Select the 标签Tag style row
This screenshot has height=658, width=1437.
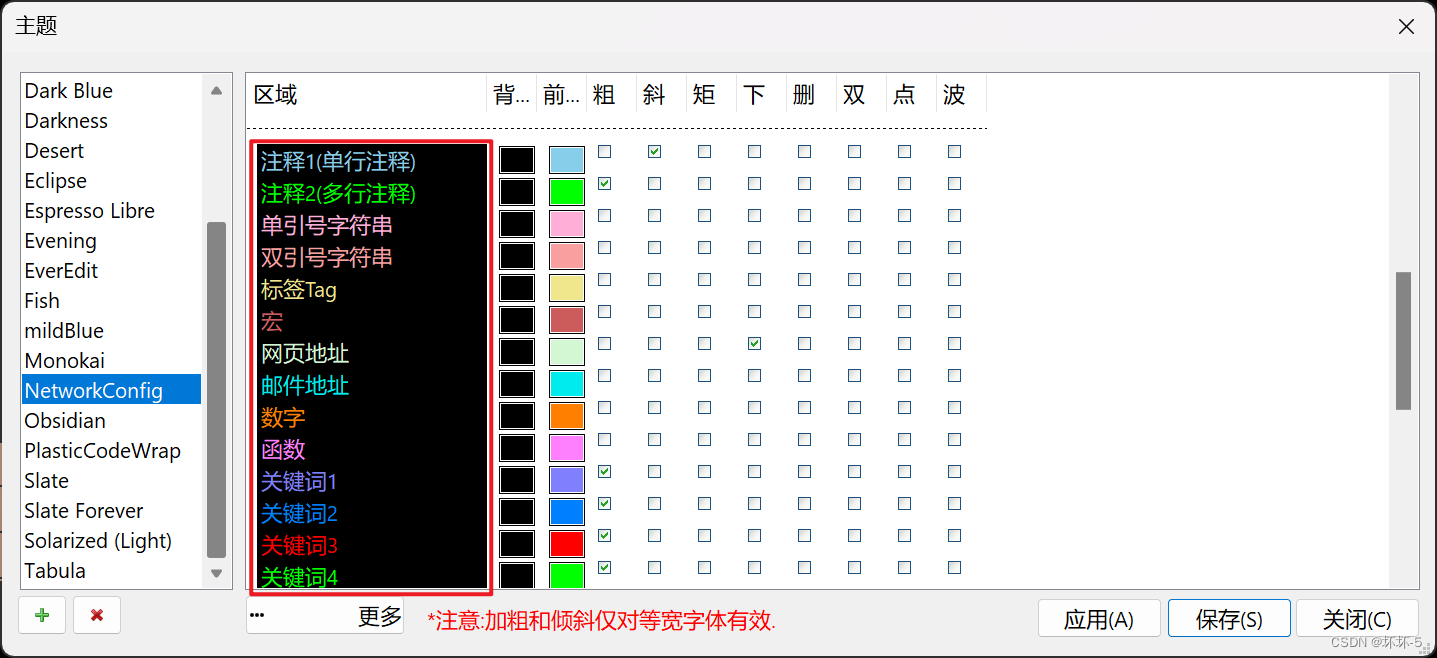click(x=370, y=290)
